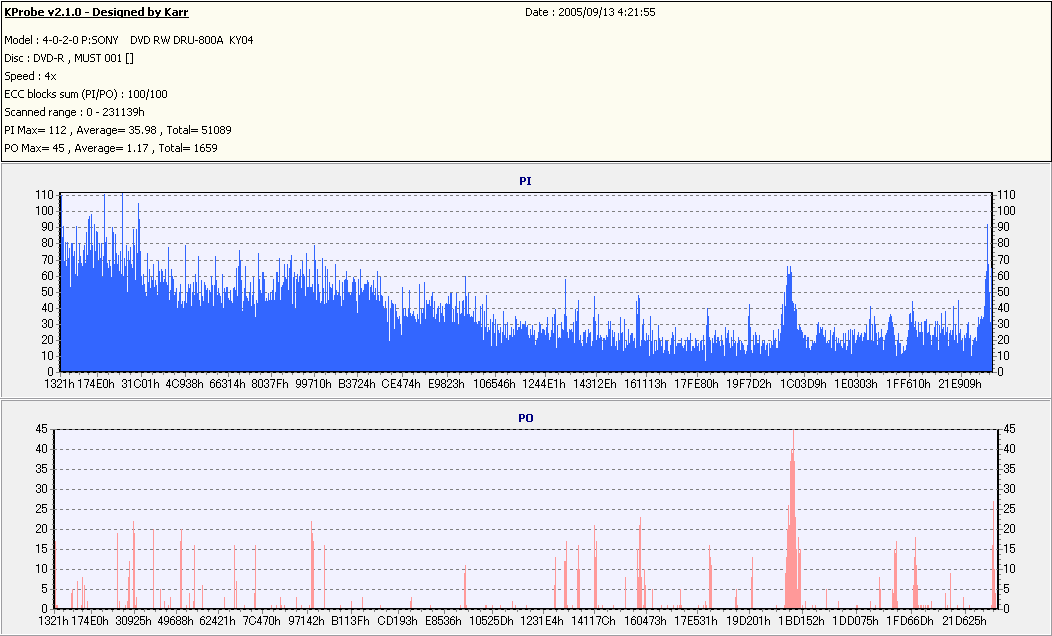Click the '7C470h' label on PO axis
The image size is (1052, 636).
(262, 621)
